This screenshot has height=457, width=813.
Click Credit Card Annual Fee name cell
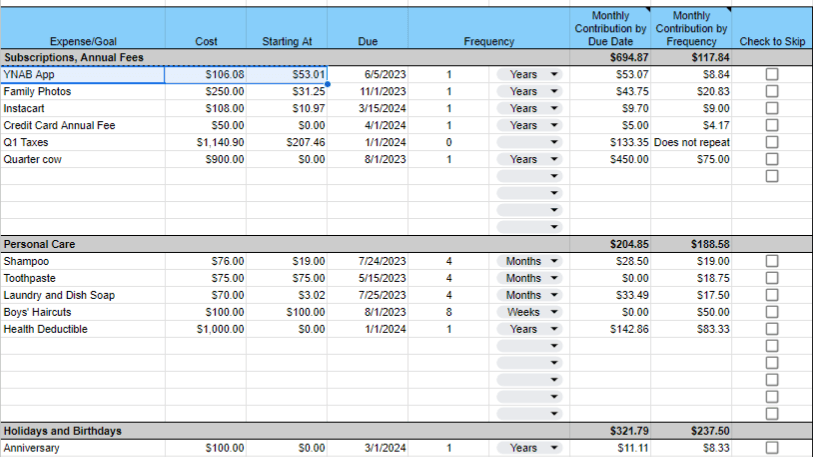(x=83, y=125)
